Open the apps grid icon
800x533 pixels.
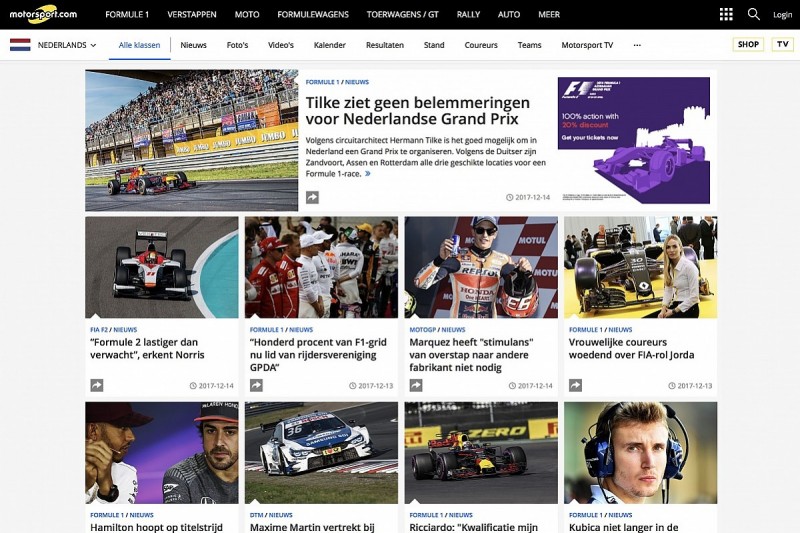pos(726,14)
